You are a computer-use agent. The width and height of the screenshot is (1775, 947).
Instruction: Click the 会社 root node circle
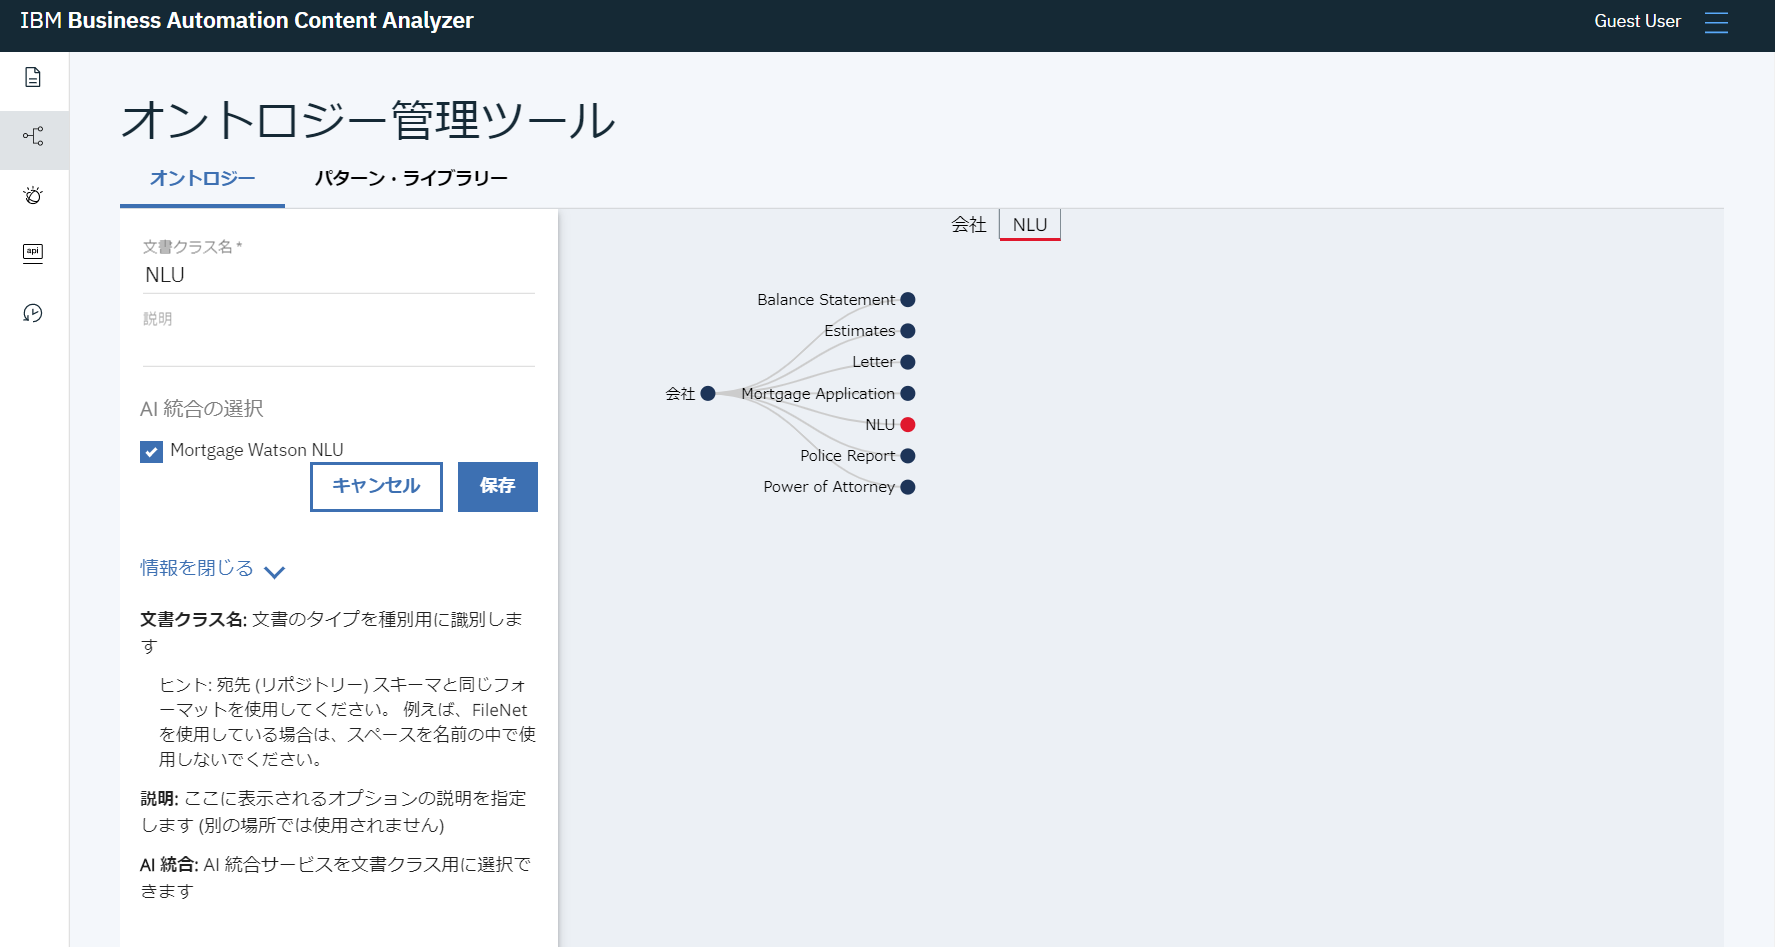(707, 393)
